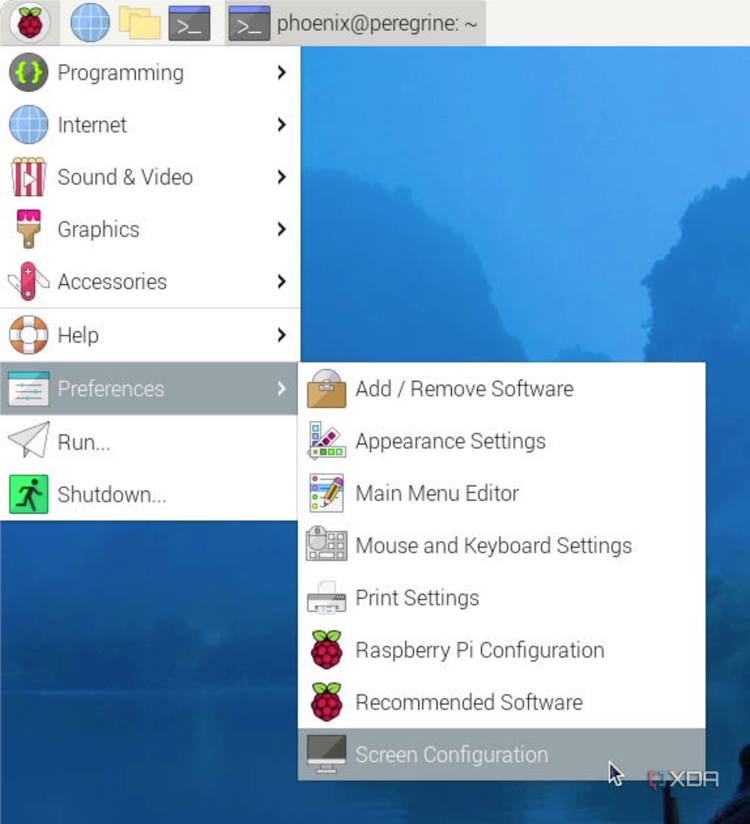Expand the Programming submenu arrow

tap(282, 72)
